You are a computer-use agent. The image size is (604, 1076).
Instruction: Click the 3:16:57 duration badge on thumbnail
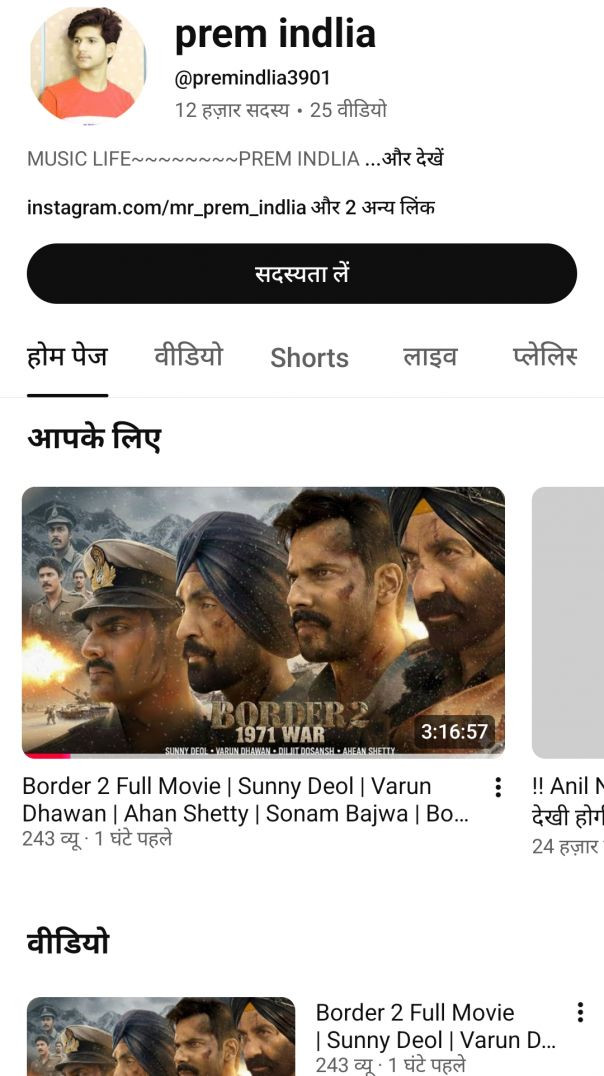click(454, 732)
